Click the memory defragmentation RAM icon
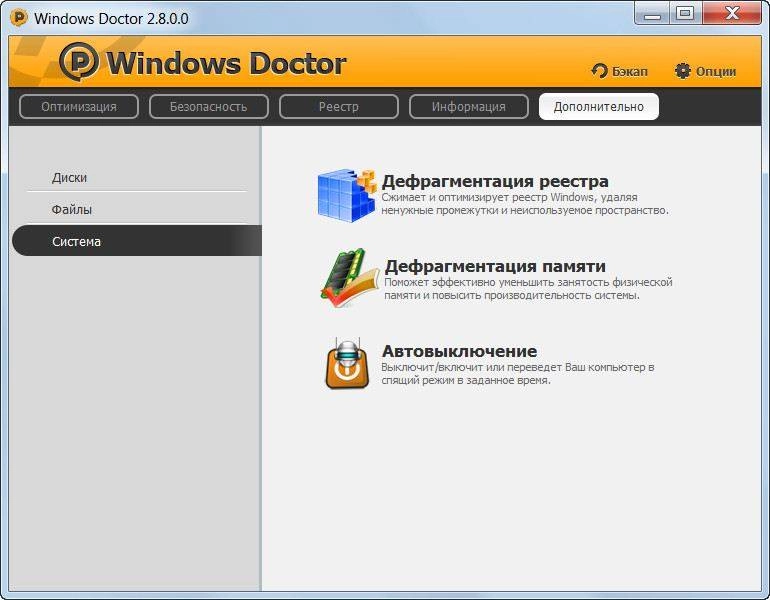The image size is (770, 600). tap(349, 278)
